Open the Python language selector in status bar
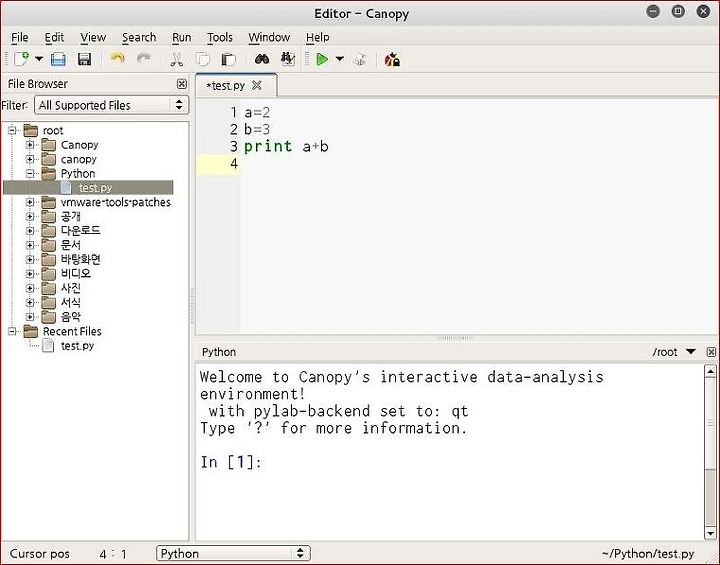 pyautogui.click(x=233, y=553)
